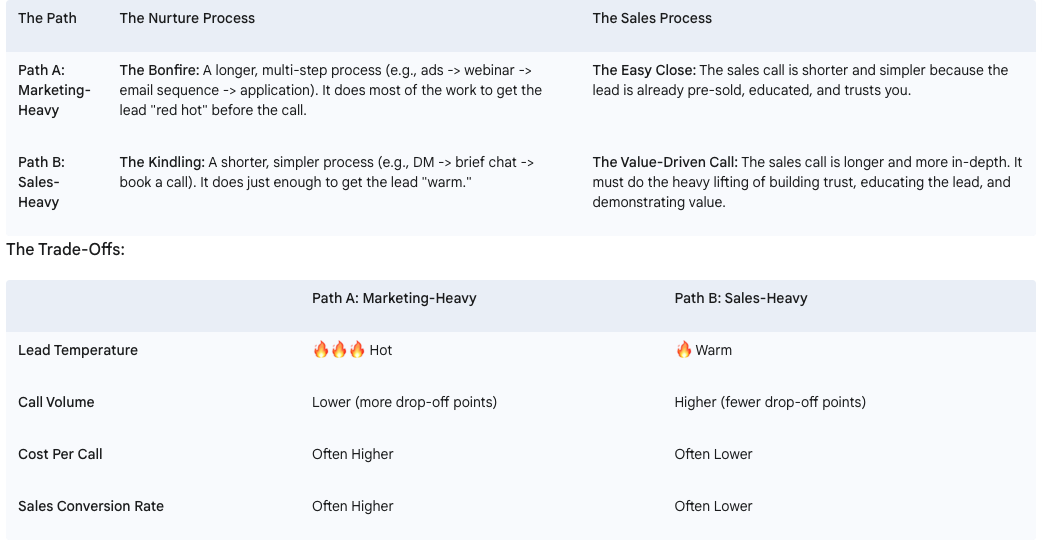Select the "The Nurture Process" column header
Image resolution: width=1042 pixels, height=541 pixels.
(187, 18)
